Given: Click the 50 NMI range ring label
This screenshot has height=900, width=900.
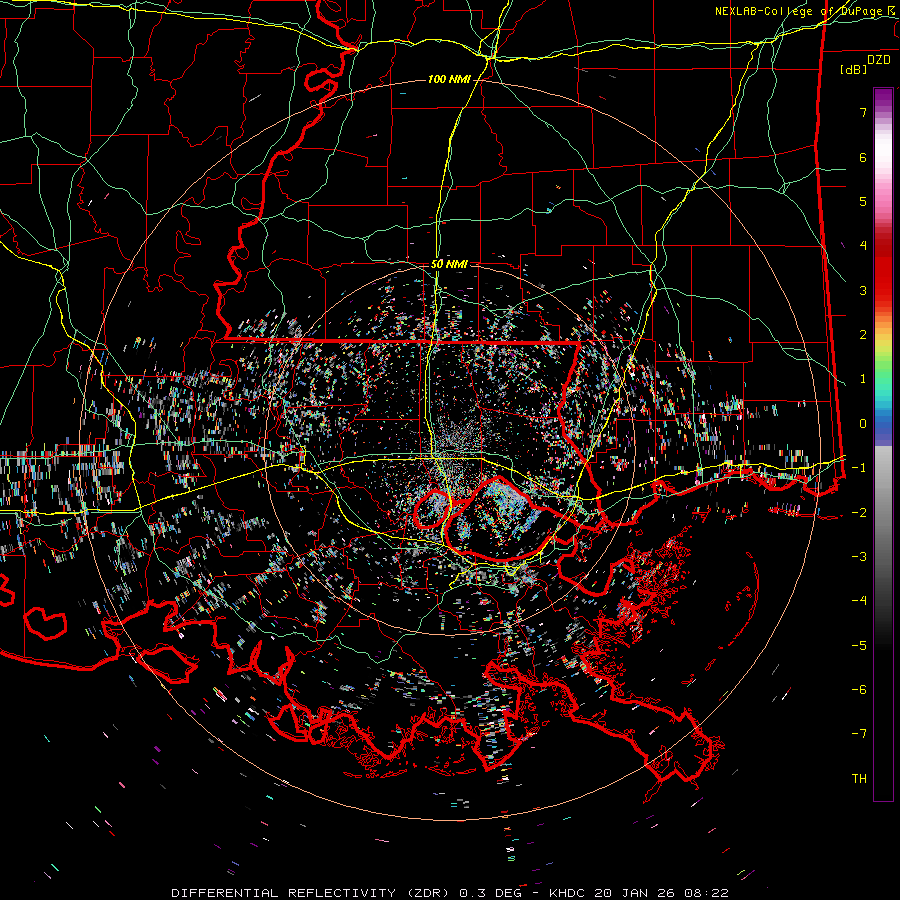Looking at the screenshot, I should pyautogui.click(x=449, y=264).
